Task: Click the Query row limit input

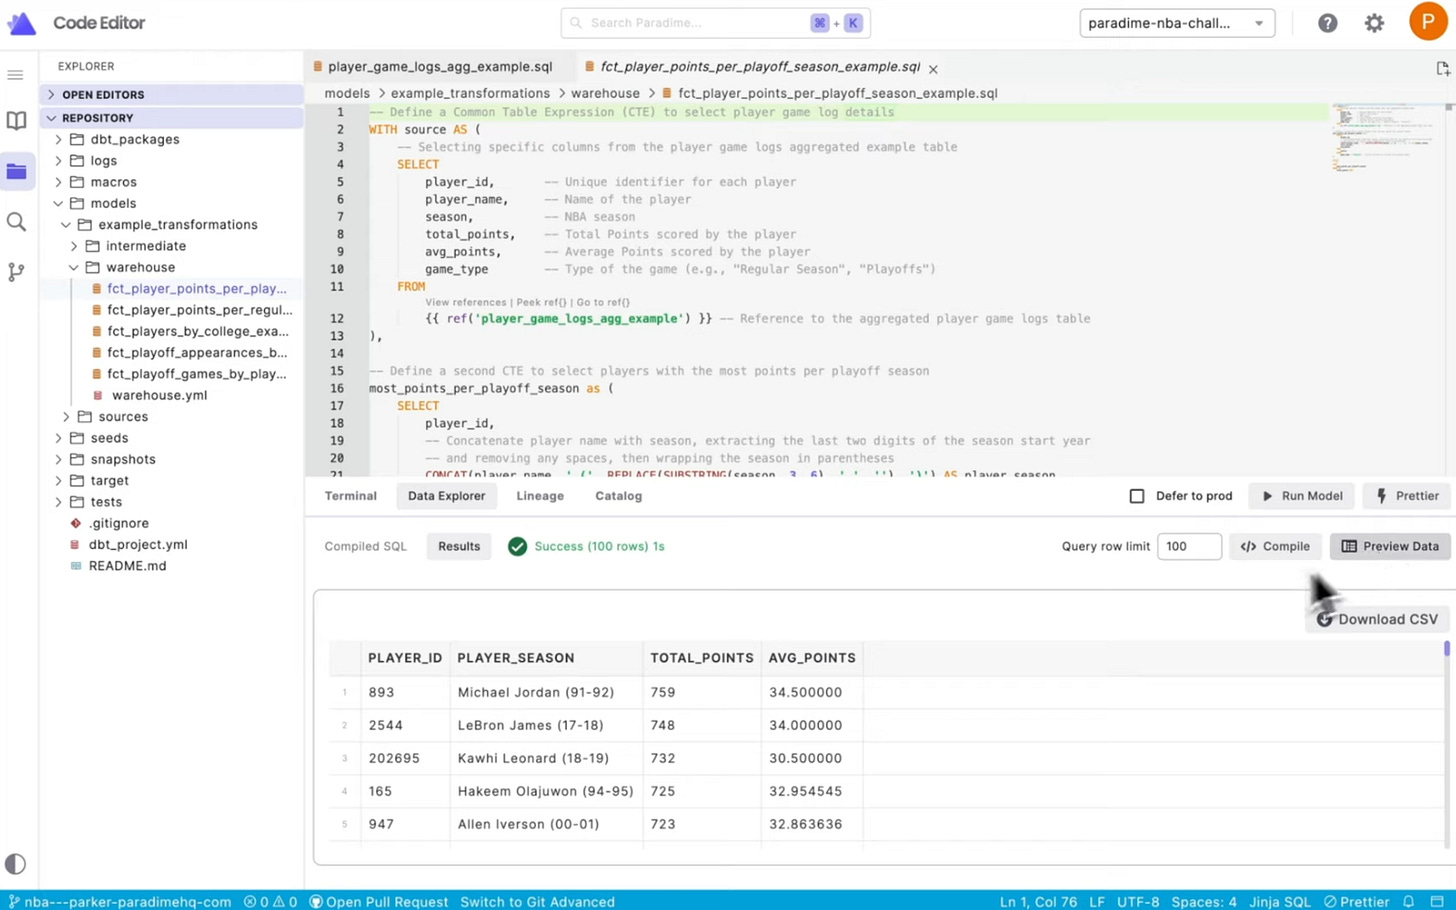Action: [x=1189, y=546]
